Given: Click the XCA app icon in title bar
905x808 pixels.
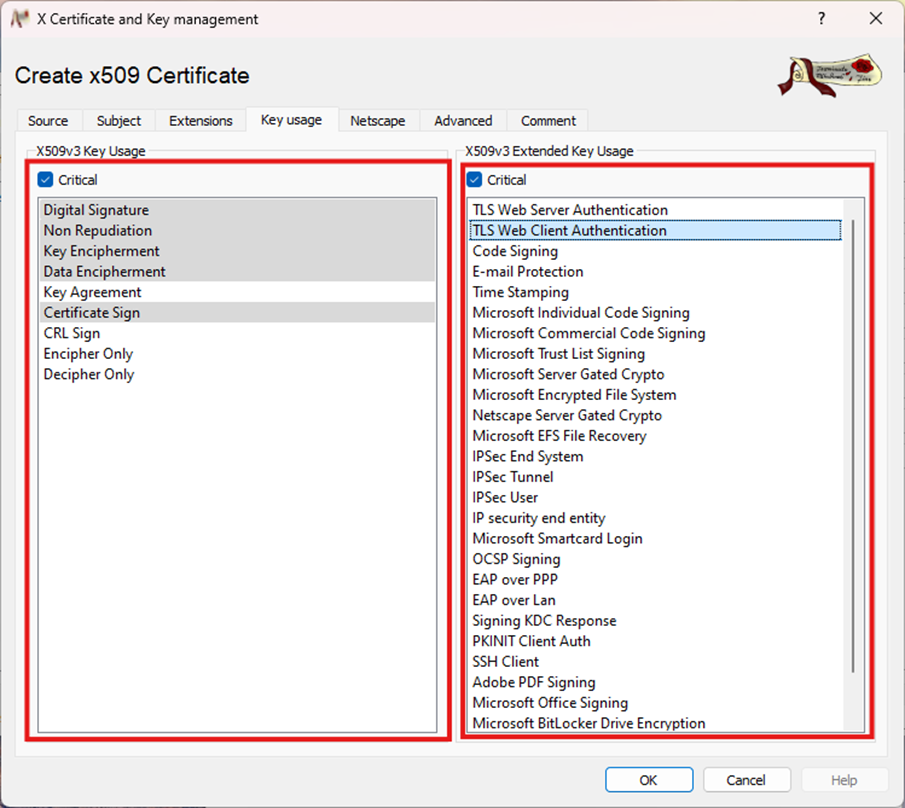Looking at the screenshot, I should [x=19, y=19].
